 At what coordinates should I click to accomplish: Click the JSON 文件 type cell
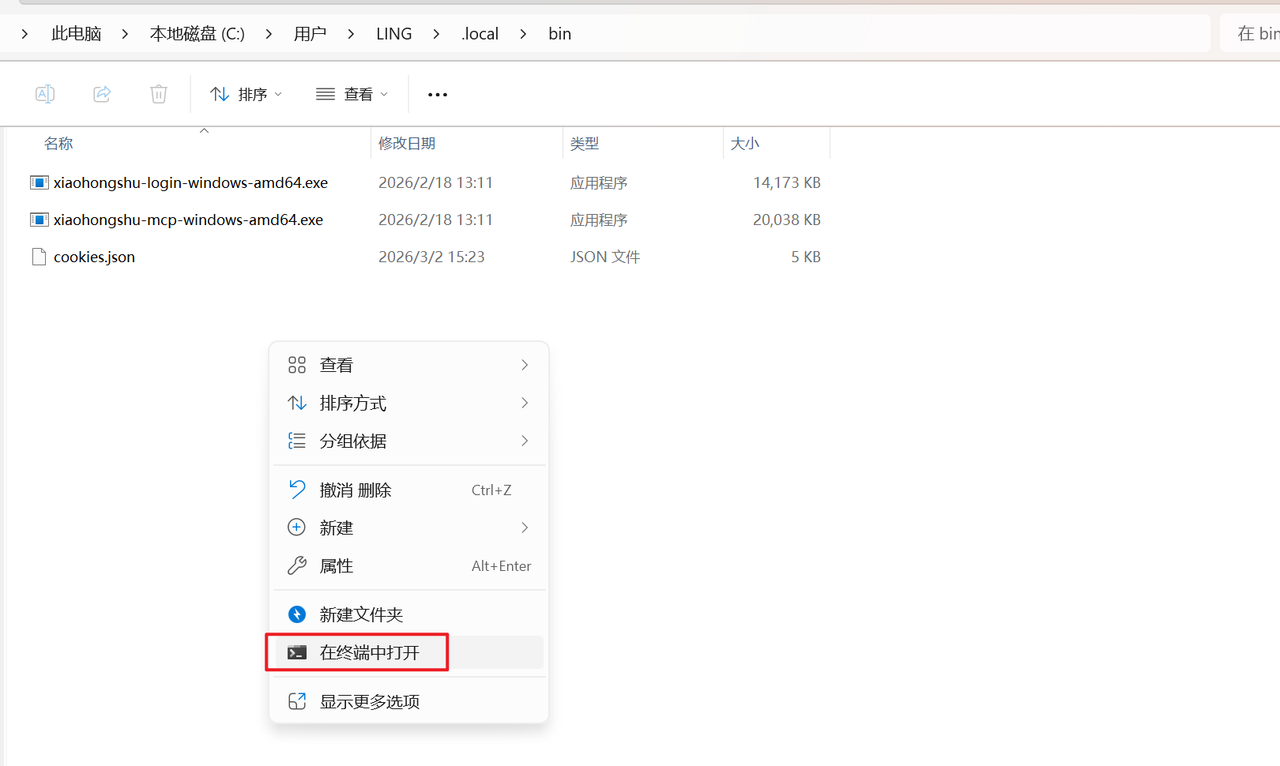pyautogui.click(x=605, y=257)
